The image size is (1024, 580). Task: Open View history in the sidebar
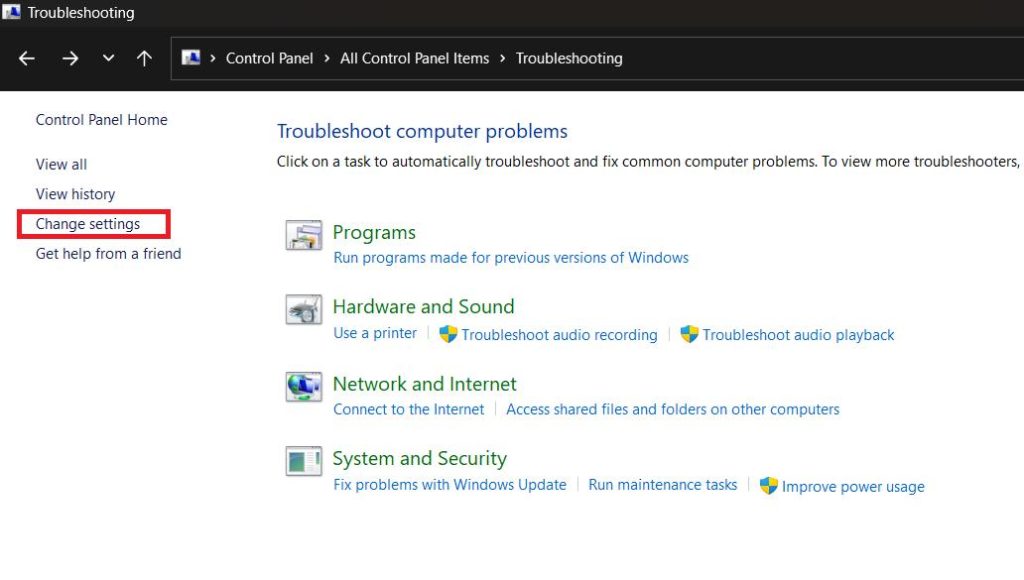tap(75, 194)
